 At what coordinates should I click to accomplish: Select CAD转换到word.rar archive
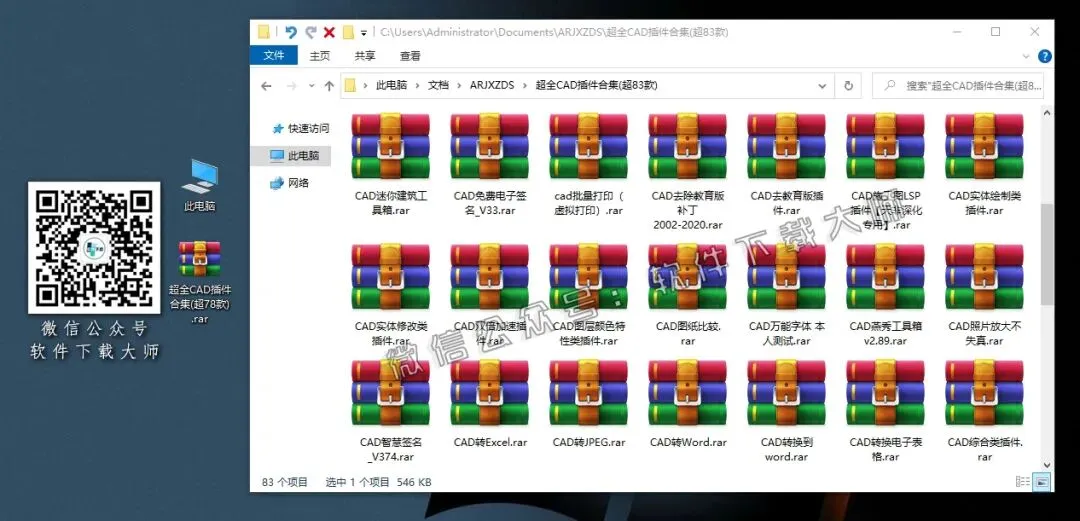[x=787, y=411]
